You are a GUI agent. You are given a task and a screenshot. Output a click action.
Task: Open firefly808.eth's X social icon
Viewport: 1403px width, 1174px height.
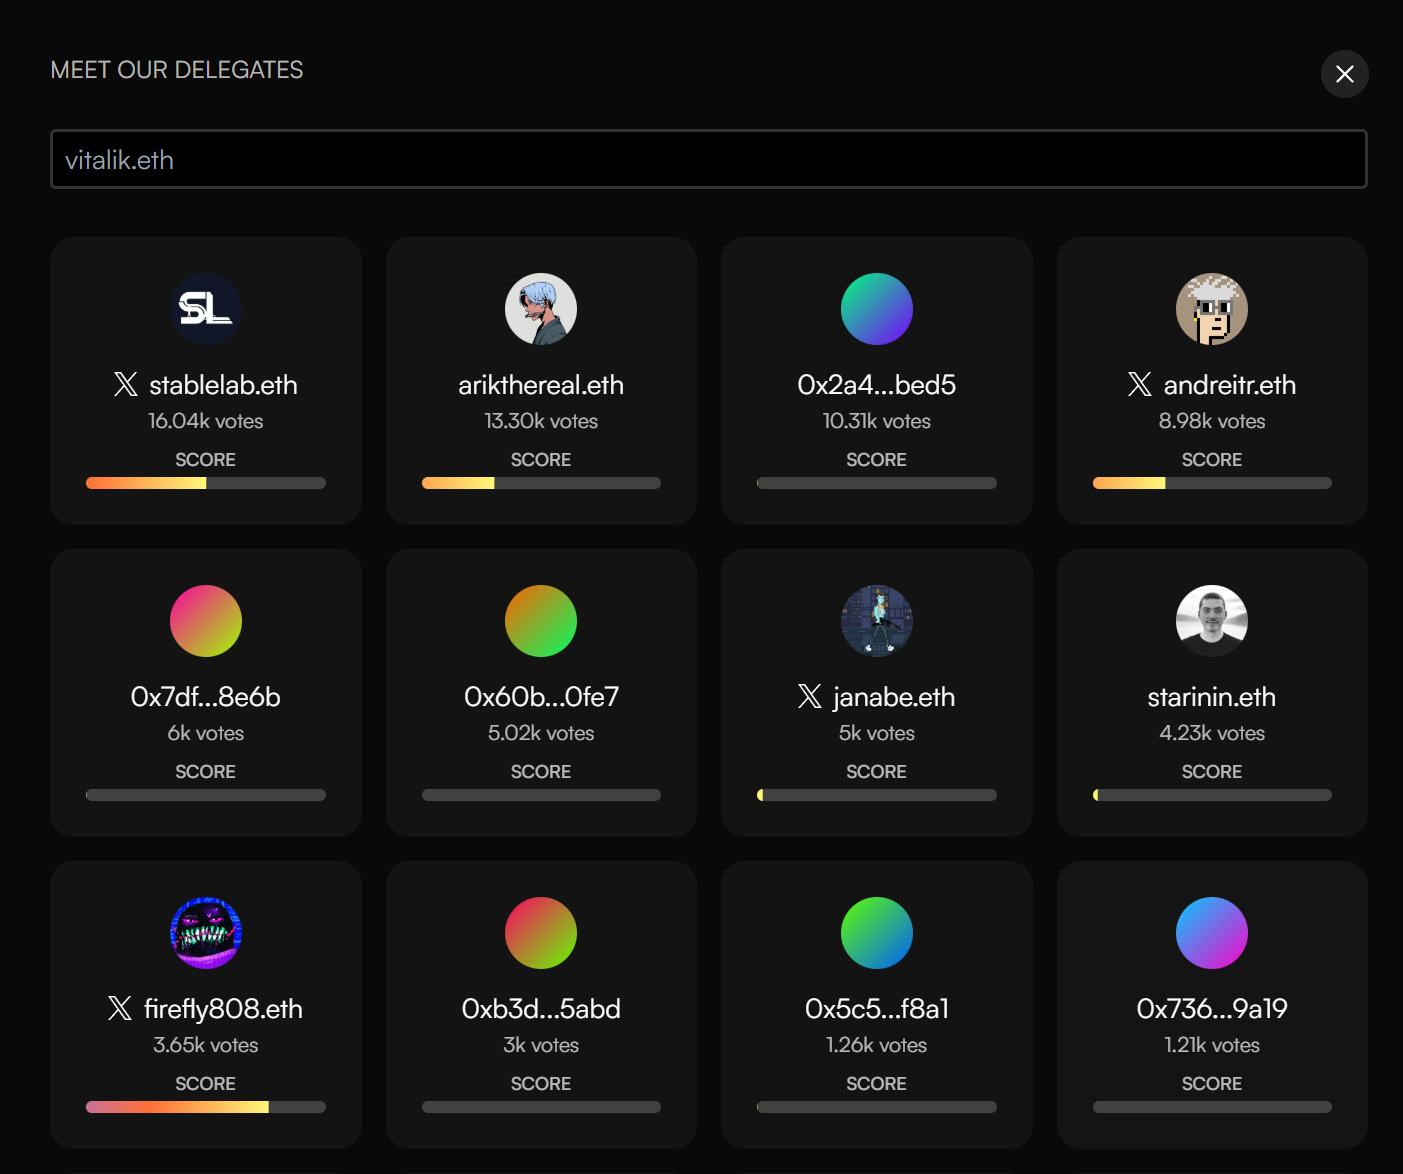[120, 1009]
